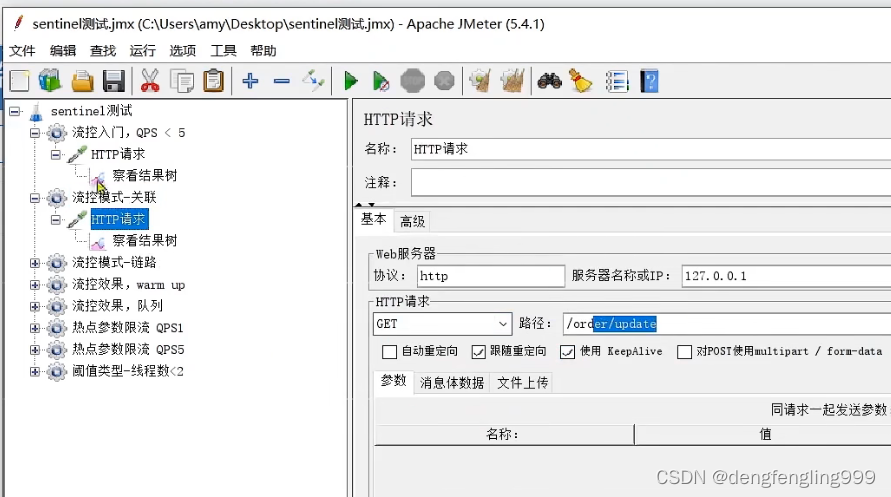The image size is (891, 497).
Task: Open the 选项 menu
Action: pyautogui.click(x=182, y=51)
